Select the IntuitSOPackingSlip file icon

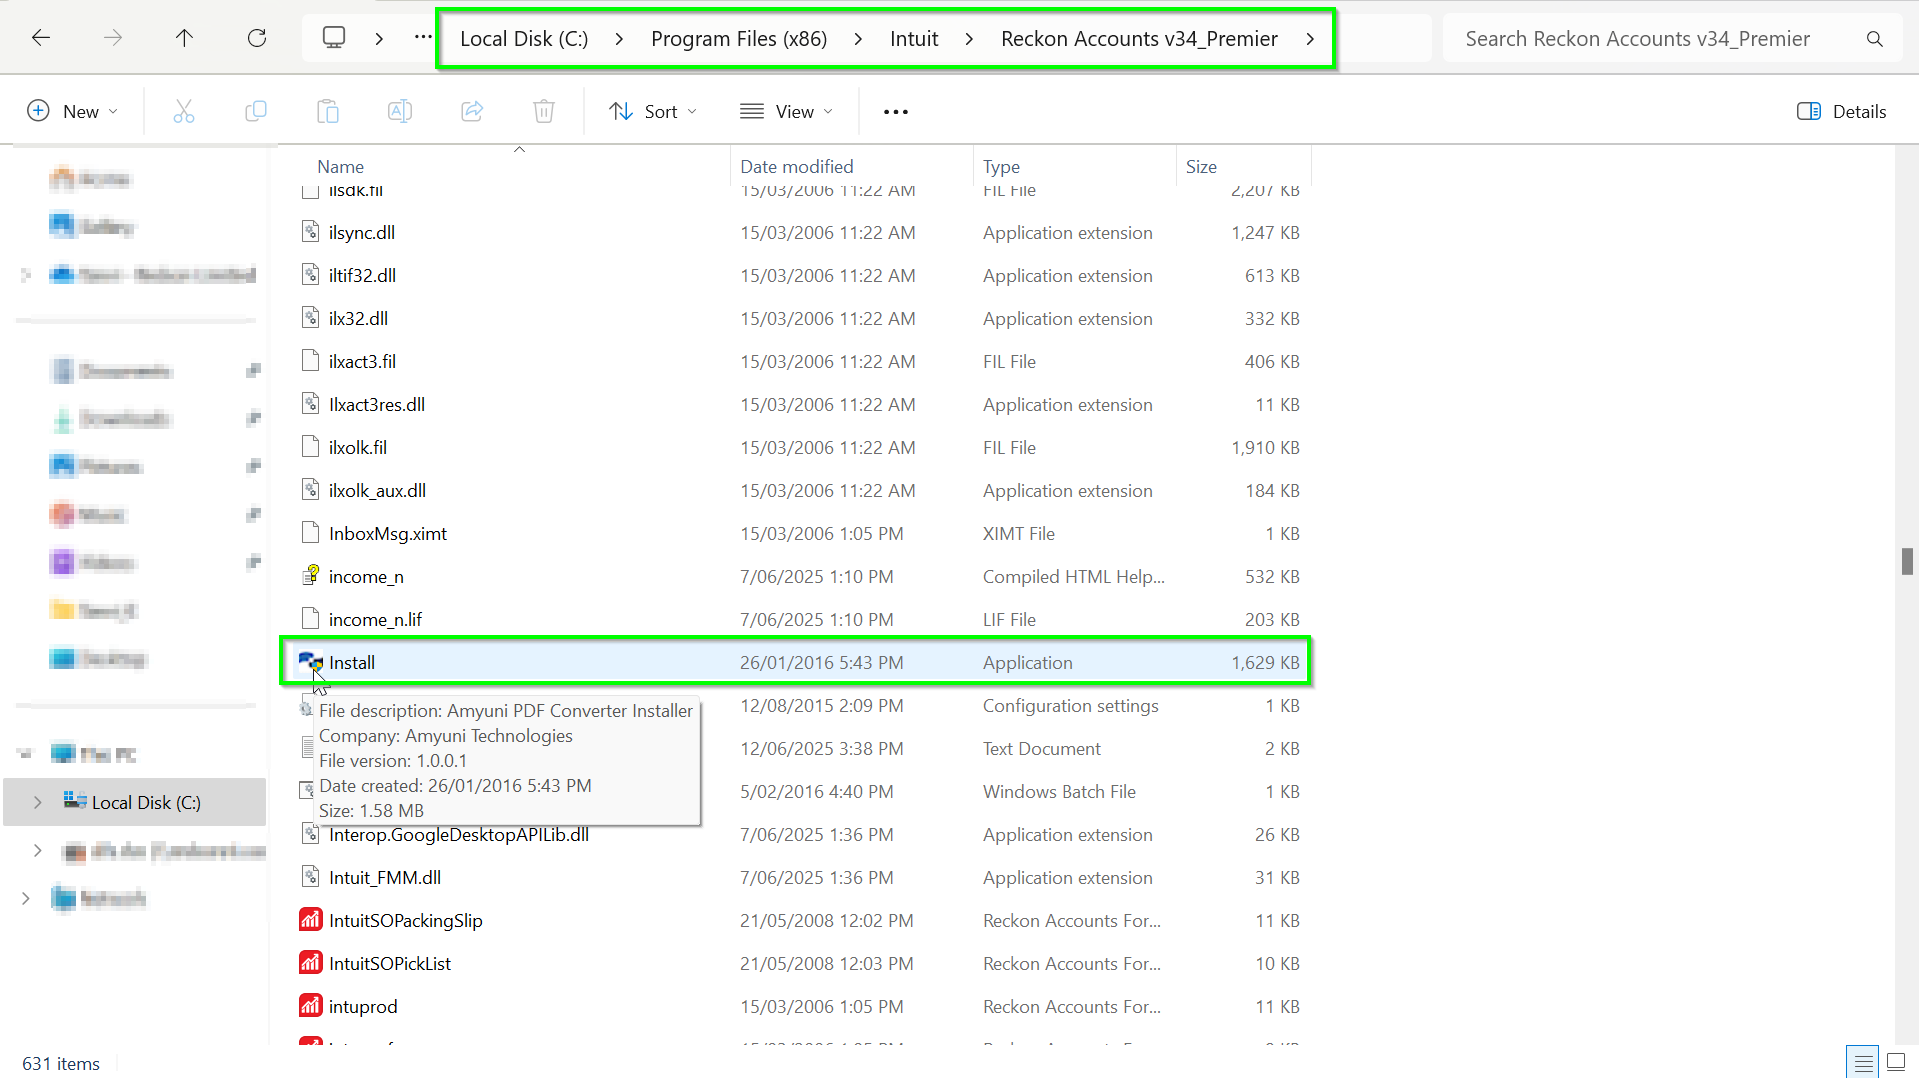(311, 920)
